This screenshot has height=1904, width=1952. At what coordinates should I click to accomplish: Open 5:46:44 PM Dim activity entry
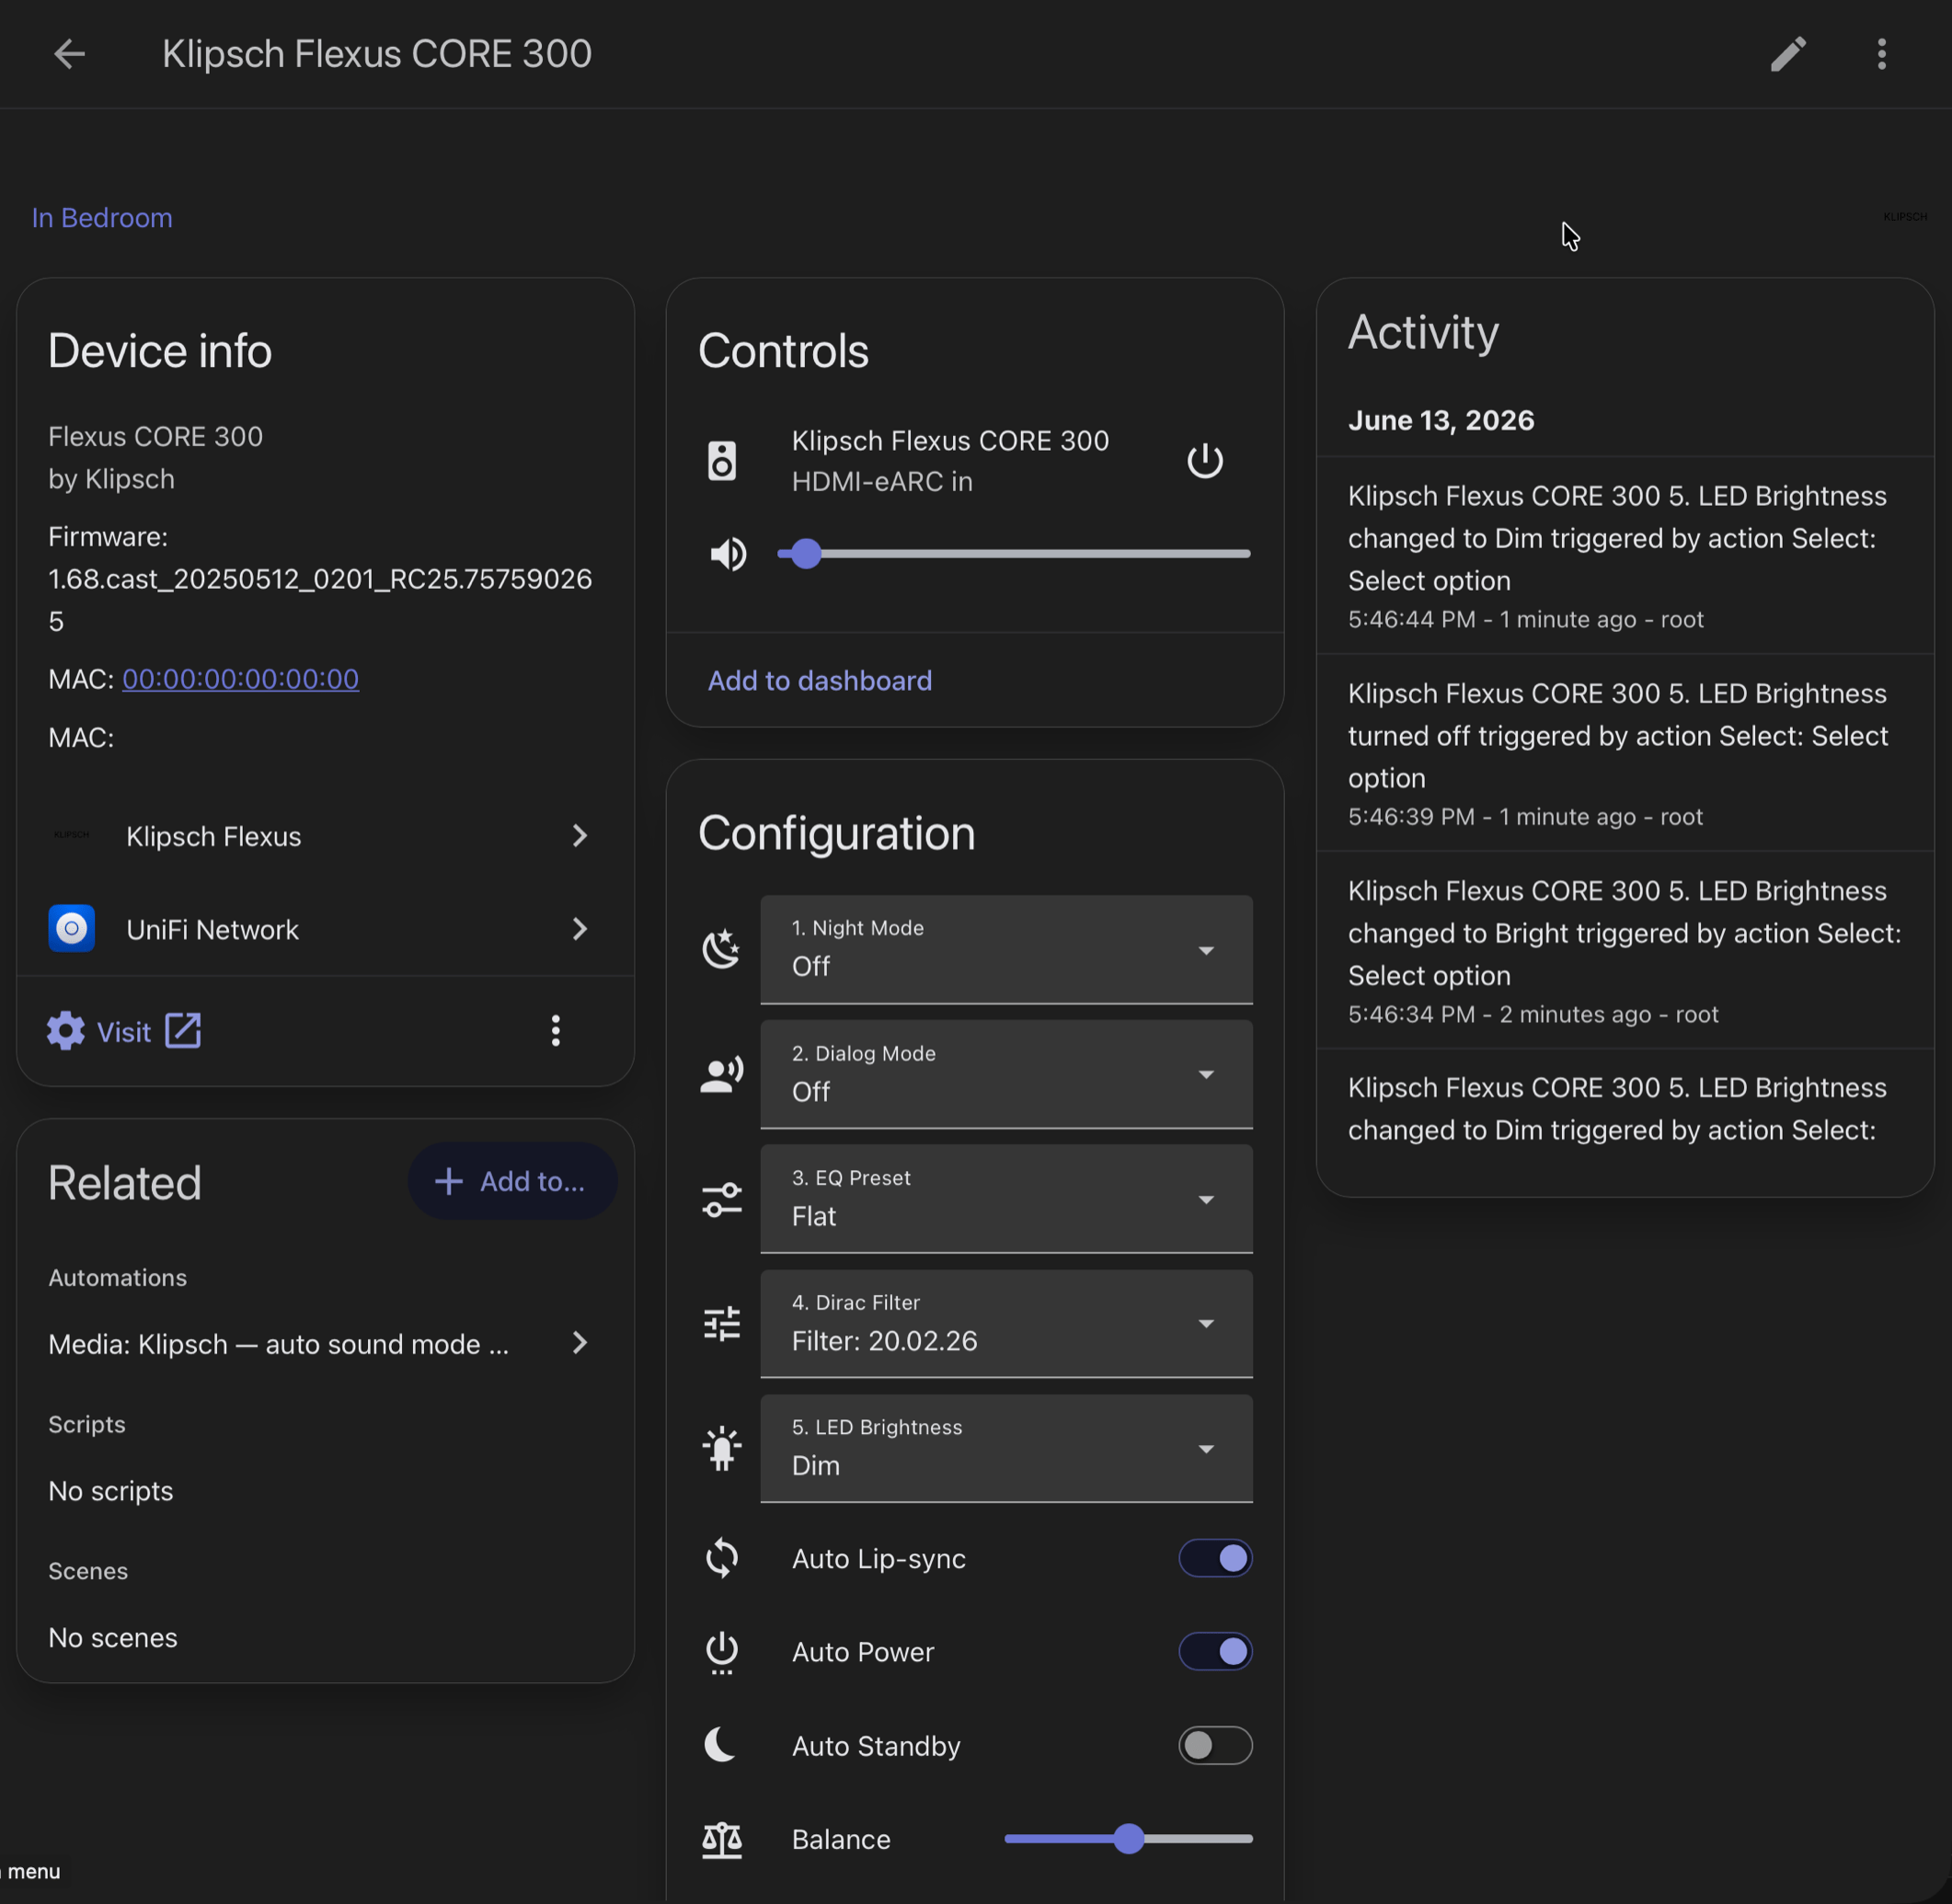click(1625, 556)
